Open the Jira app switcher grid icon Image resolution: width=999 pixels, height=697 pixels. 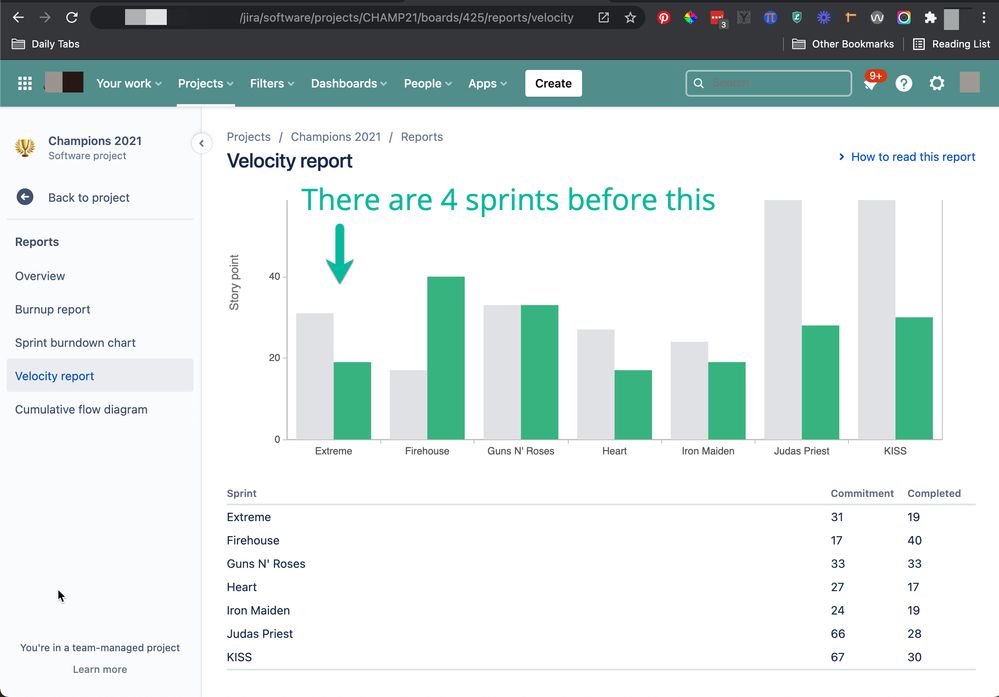[24, 83]
